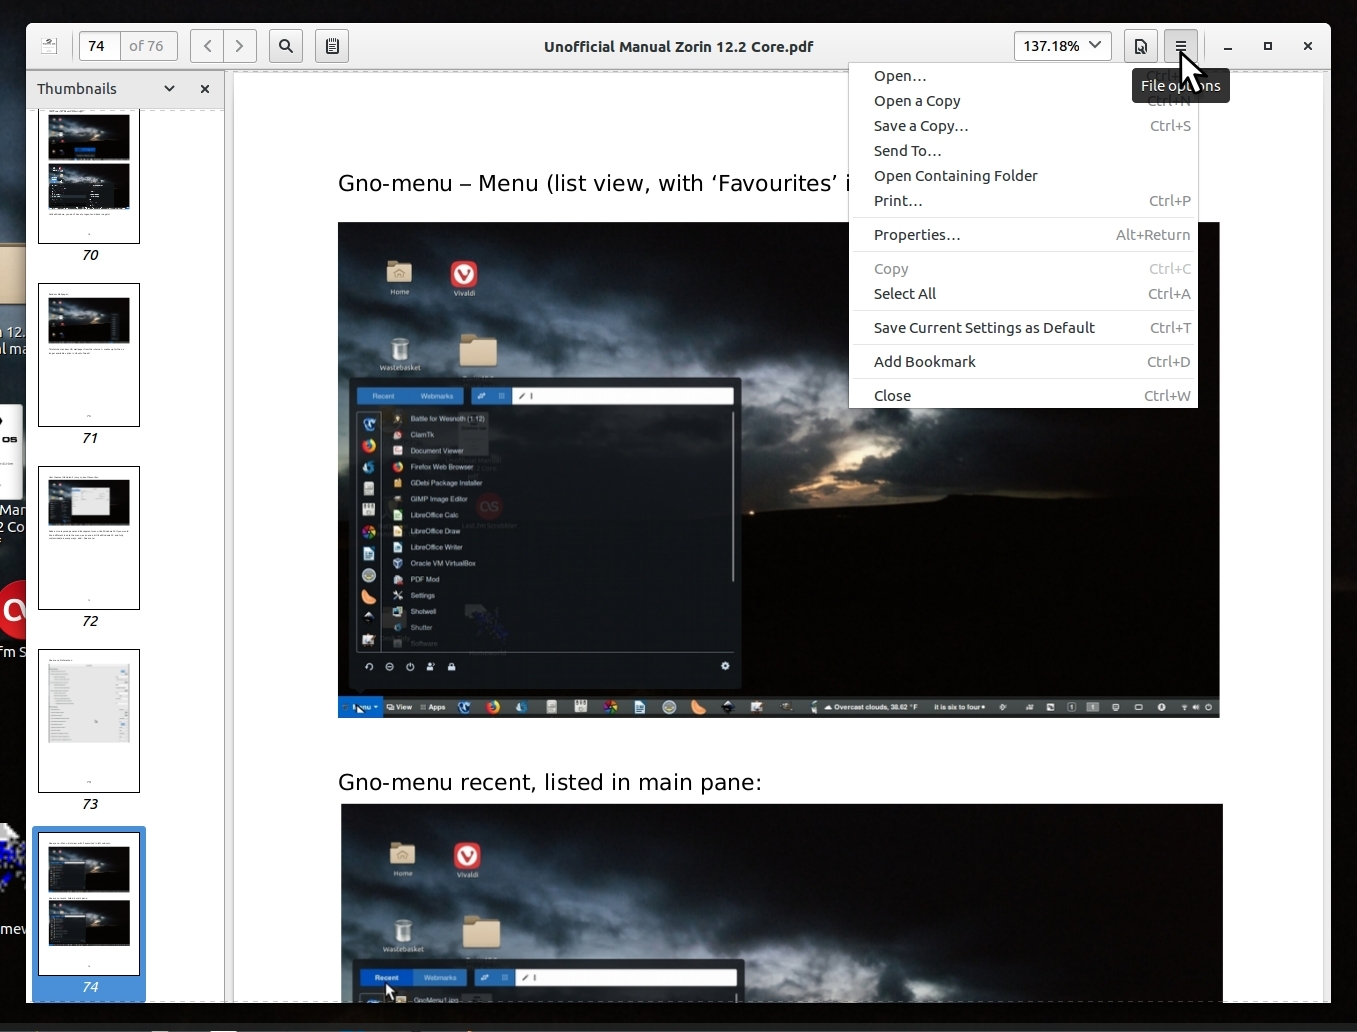Close the Thumbnails sidebar

tap(205, 89)
